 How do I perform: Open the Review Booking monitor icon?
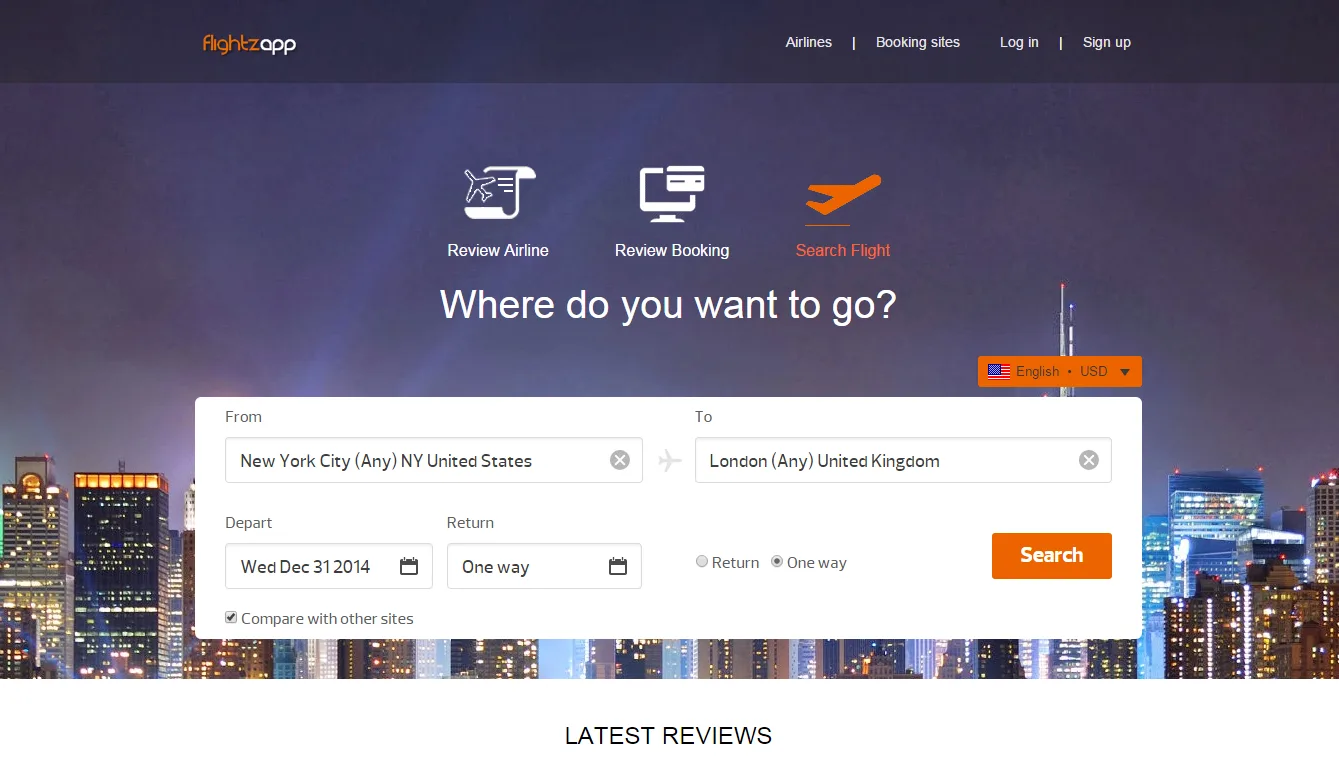(672, 193)
